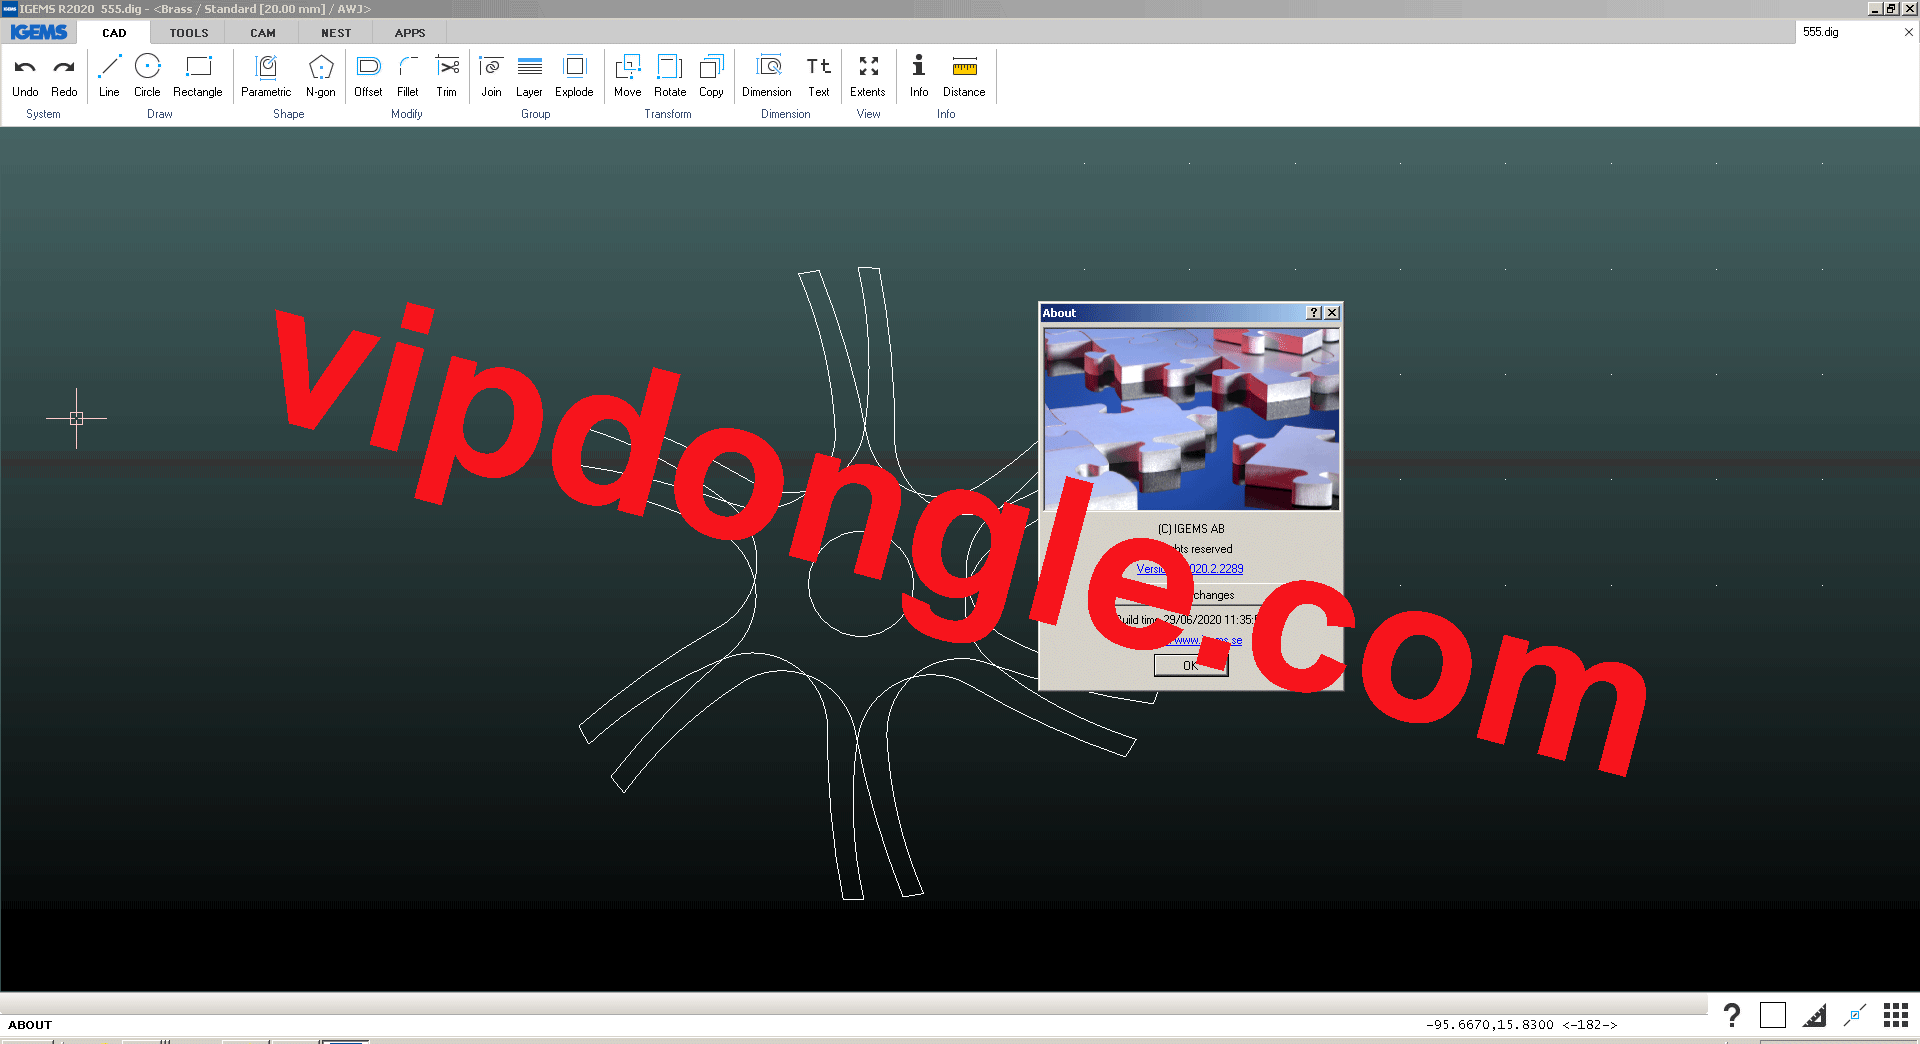Switch to the CAD ribbon tab
The height and width of the screenshot is (1044, 1920).
tap(114, 33)
